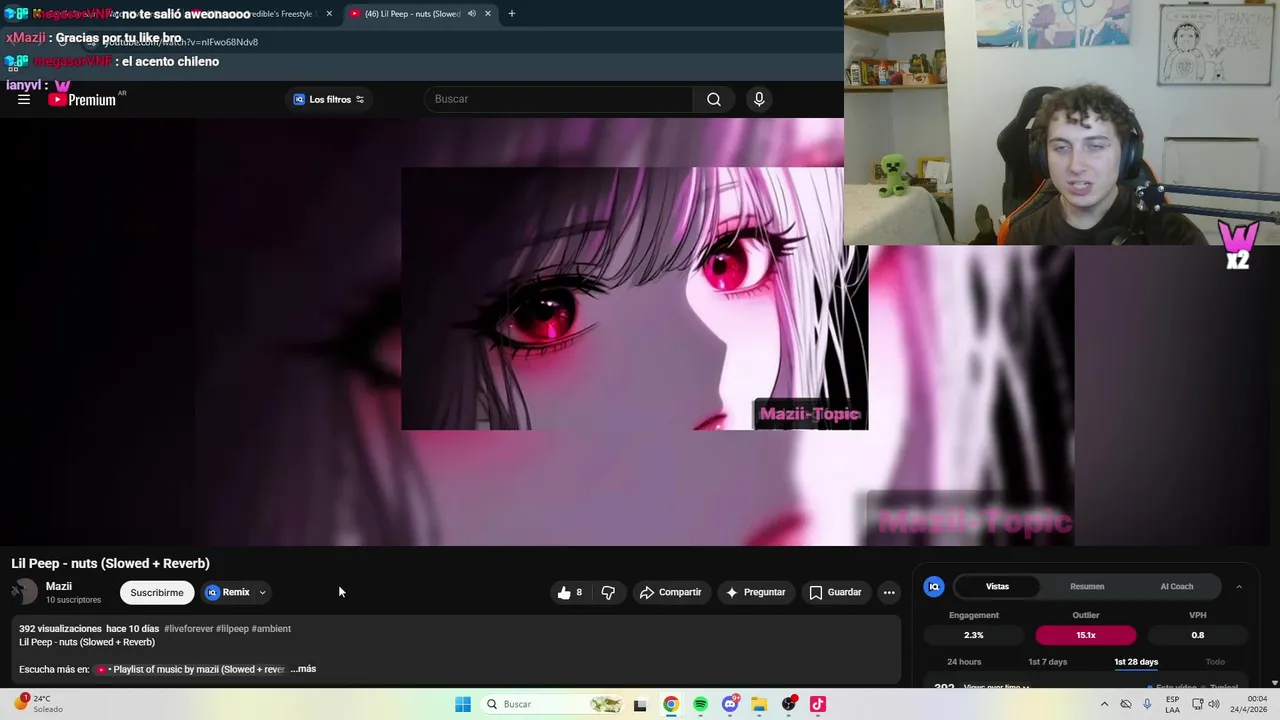Open the Preguntar AI ask button
The image size is (1280, 720).
pos(755,592)
